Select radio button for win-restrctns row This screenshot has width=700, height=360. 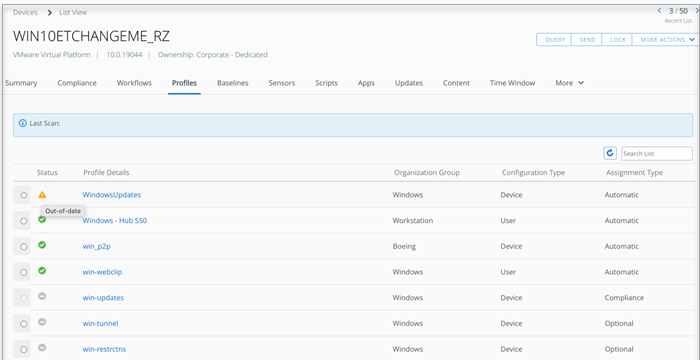pos(24,349)
